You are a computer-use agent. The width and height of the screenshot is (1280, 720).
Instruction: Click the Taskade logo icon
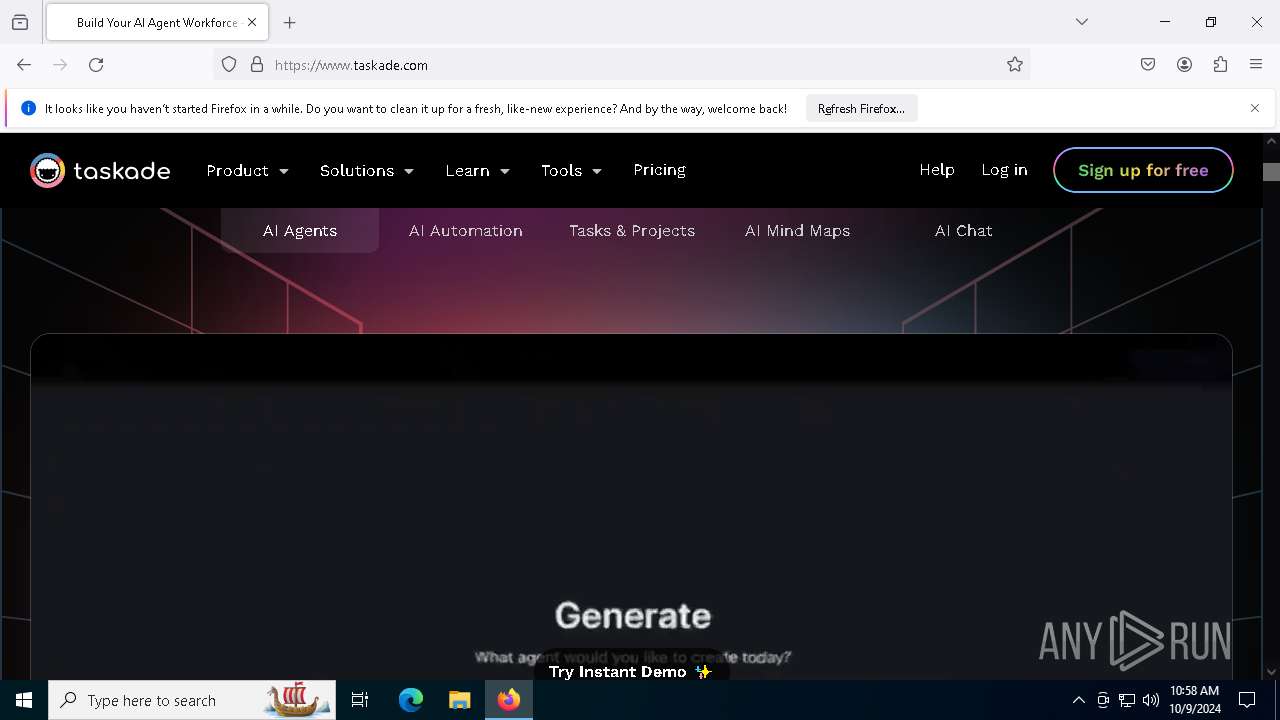point(47,171)
